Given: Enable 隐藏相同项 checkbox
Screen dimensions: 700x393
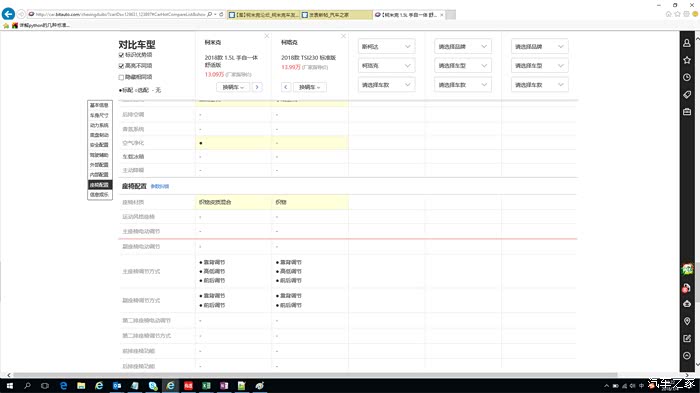Looking at the screenshot, I should (121, 77).
